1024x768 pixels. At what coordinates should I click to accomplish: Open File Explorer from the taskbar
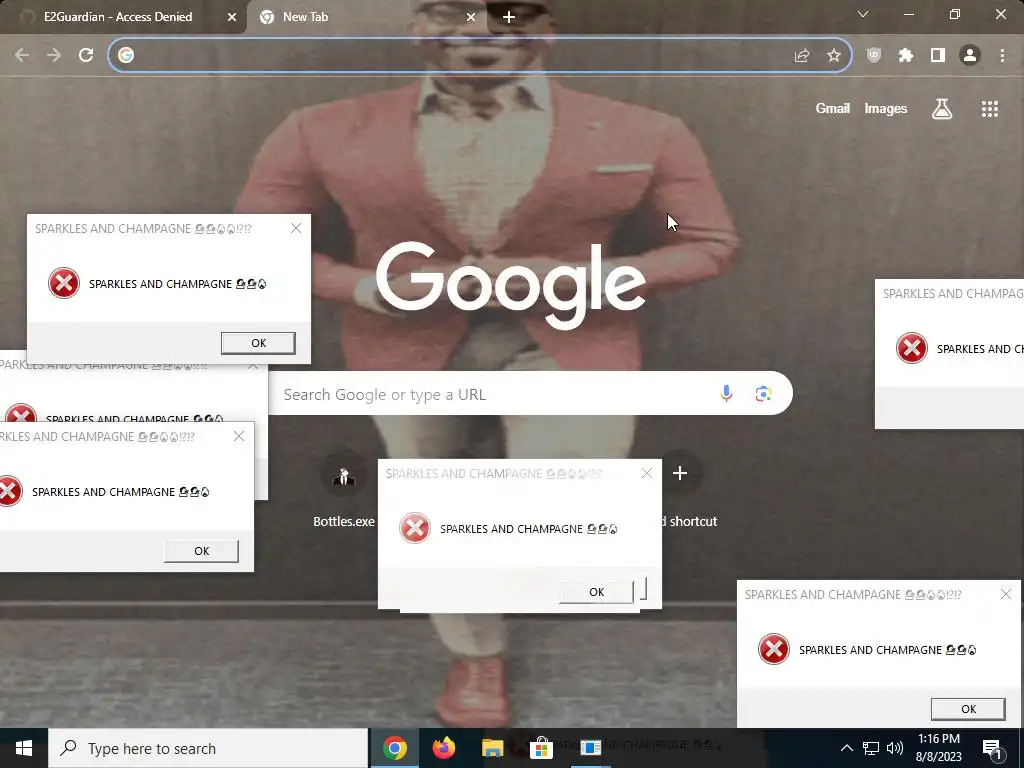point(492,748)
